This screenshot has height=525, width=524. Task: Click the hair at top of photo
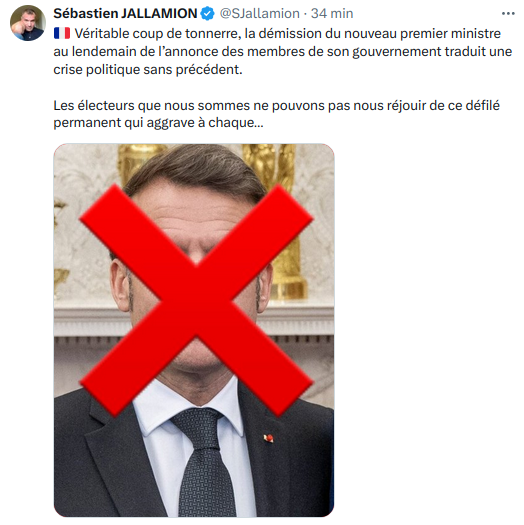point(196,171)
